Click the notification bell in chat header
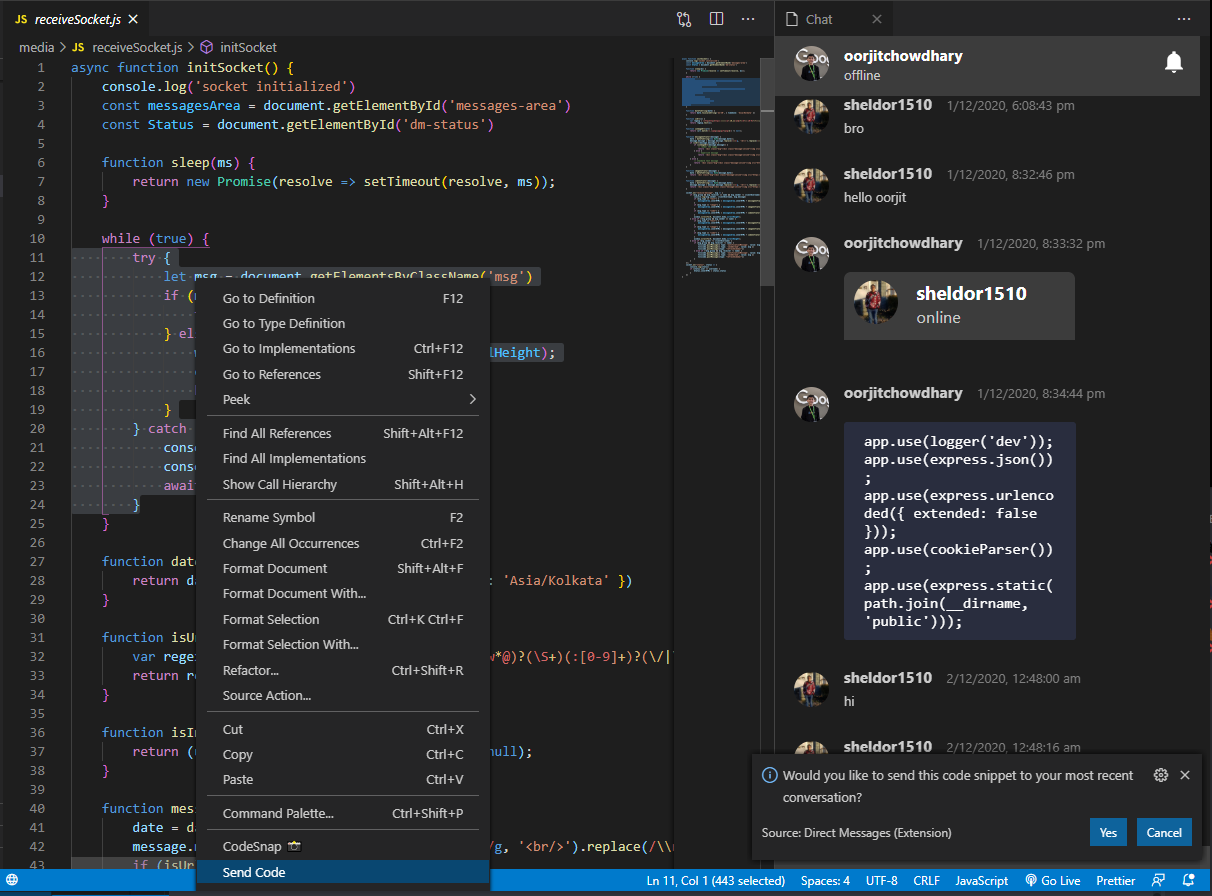This screenshot has width=1212, height=896. point(1174,63)
